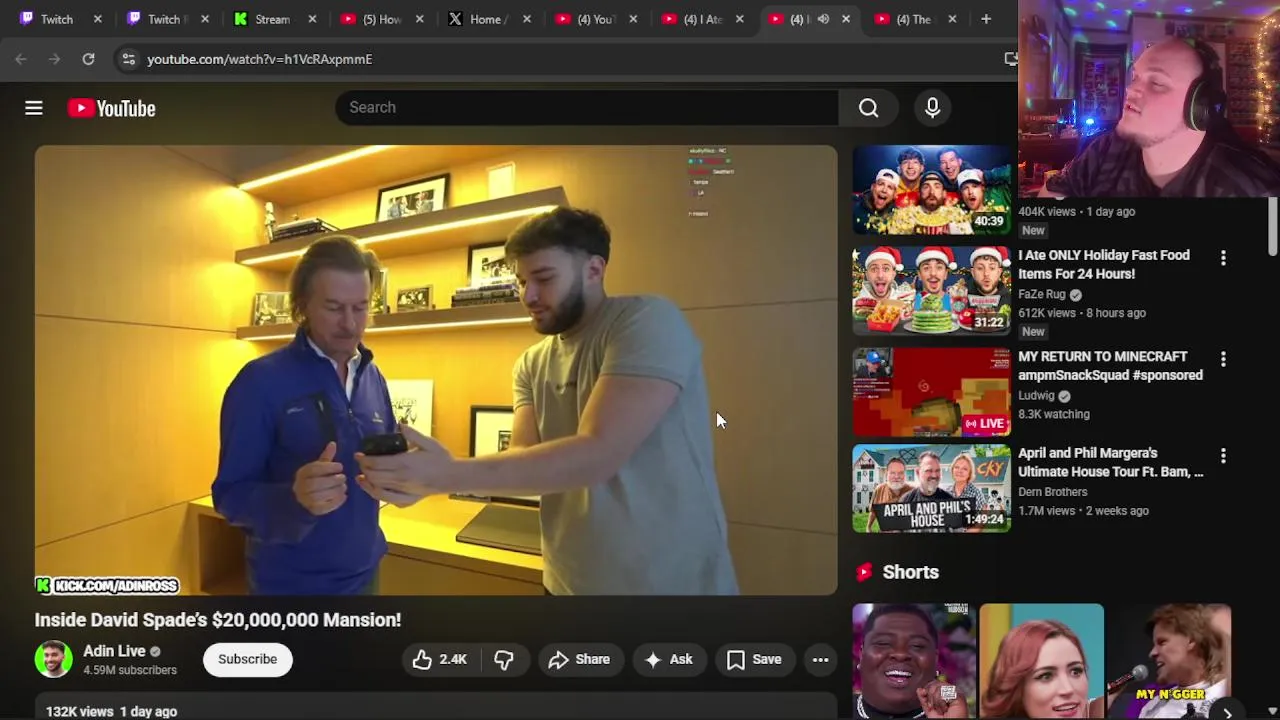Open "MY RETURN TO MINECRAFT" video title
The height and width of the screenshot is (720, 1280).
pyautogui.click(x=1110, y=366)
